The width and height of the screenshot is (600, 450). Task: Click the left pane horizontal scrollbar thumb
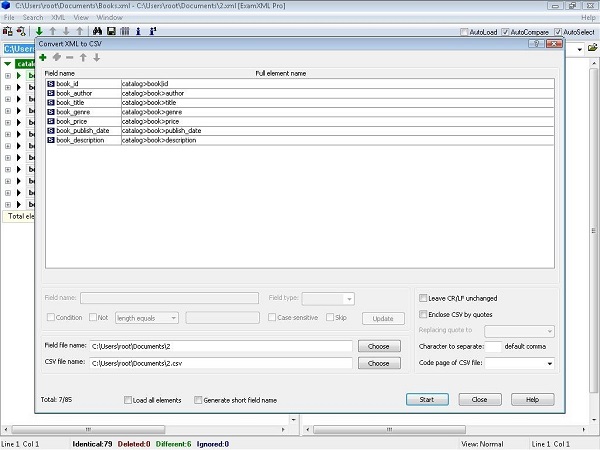click(x=88, y=429)
